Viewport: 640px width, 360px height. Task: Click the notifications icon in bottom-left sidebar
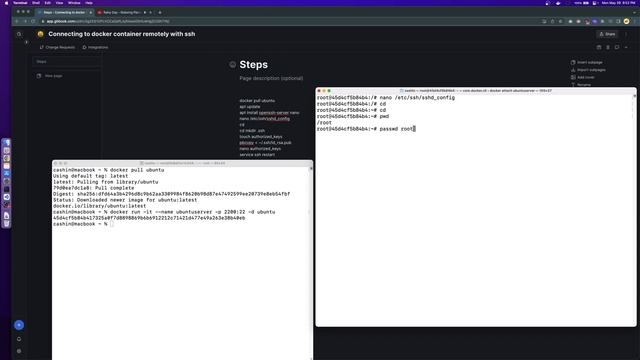(x=19, y=339)
